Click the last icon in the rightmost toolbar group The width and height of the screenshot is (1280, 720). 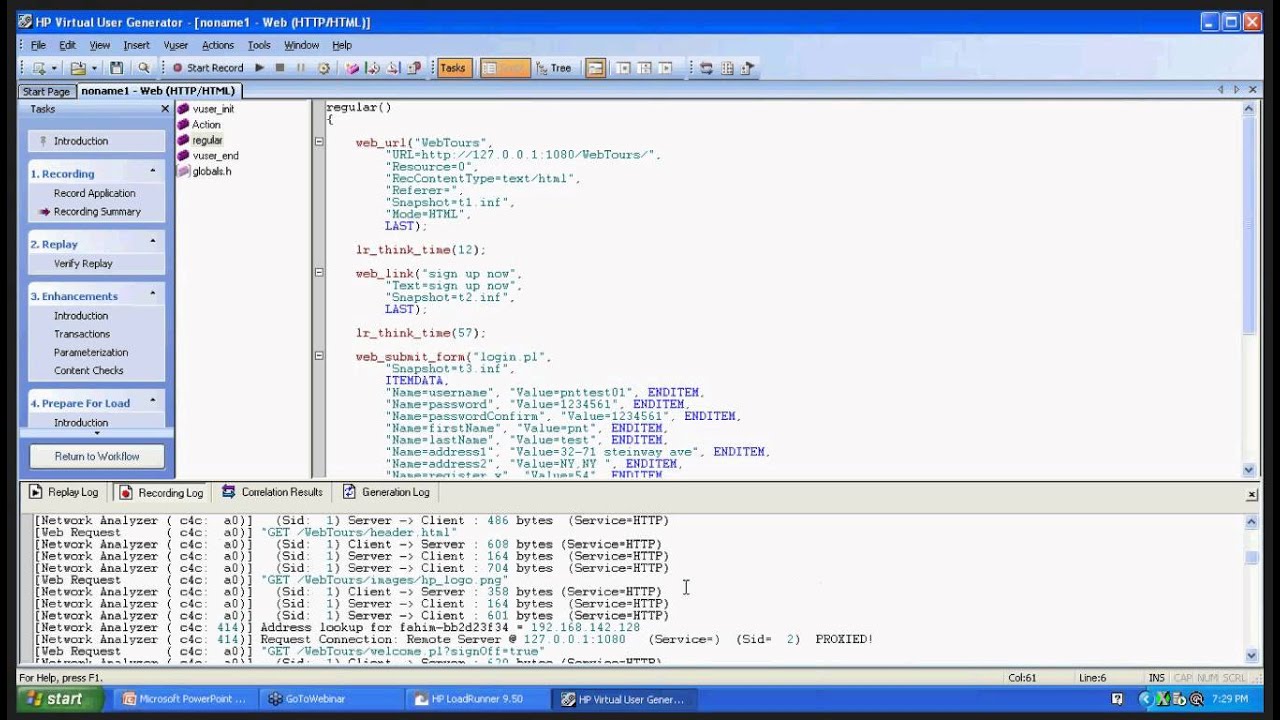click(x=748, y=68)
